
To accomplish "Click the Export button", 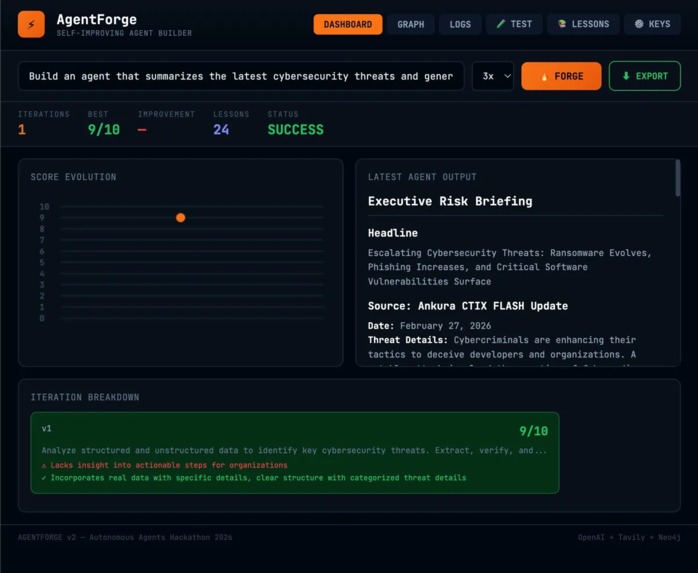I will 645,76.
